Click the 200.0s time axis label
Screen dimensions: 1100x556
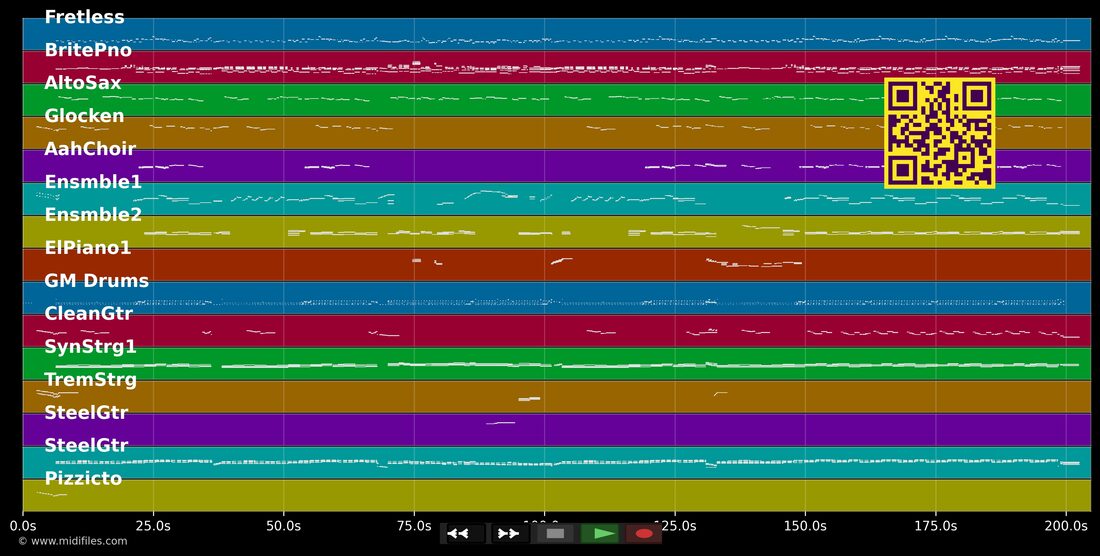pos(1066,525)
